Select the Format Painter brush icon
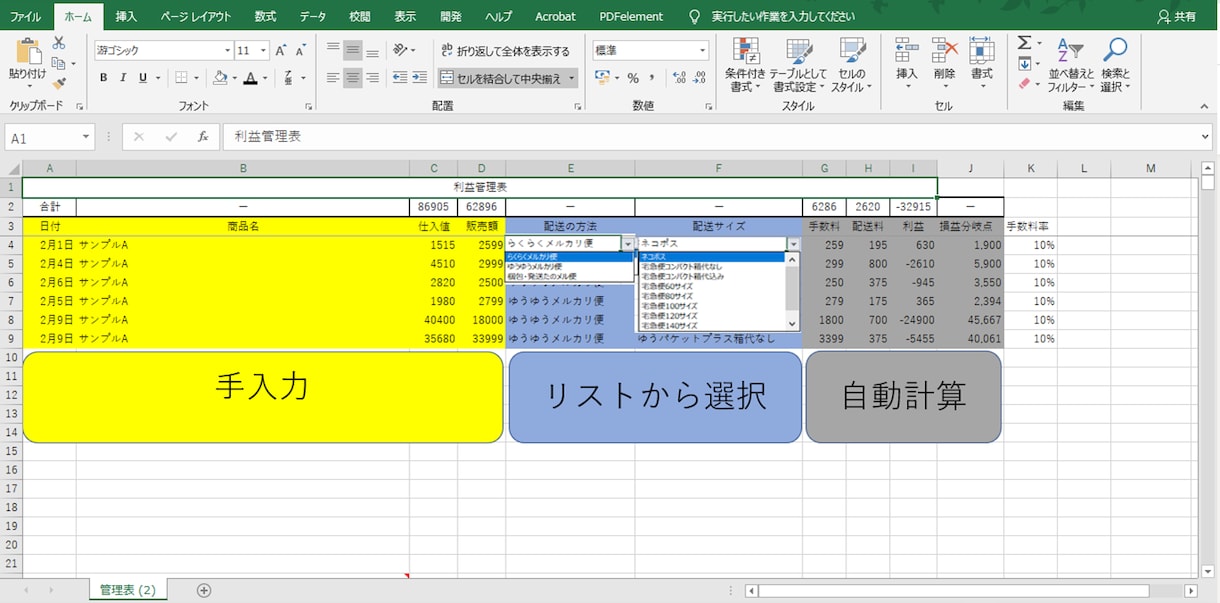 tap(59, 85)
